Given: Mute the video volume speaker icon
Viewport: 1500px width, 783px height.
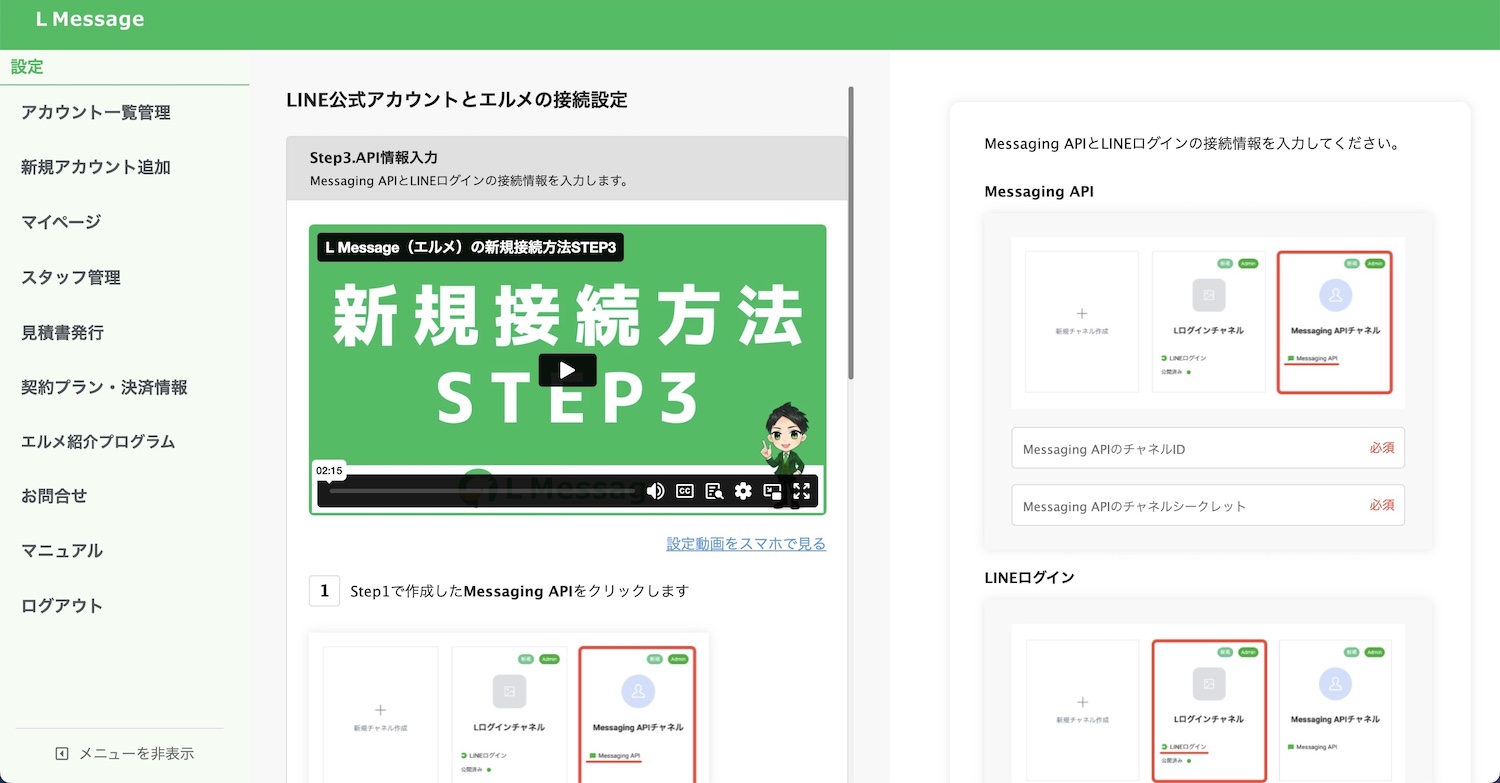Looking at the screenshot, I should [656, 491].
